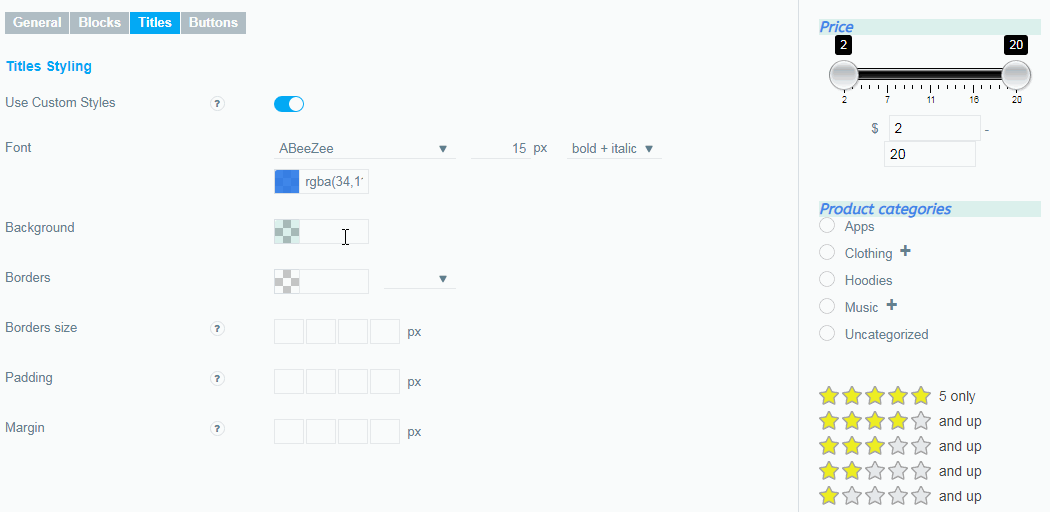This screenshot has height=512, width=1050.
Task: Open the ABeeZee font family dropdown
Action: point(365,149)
